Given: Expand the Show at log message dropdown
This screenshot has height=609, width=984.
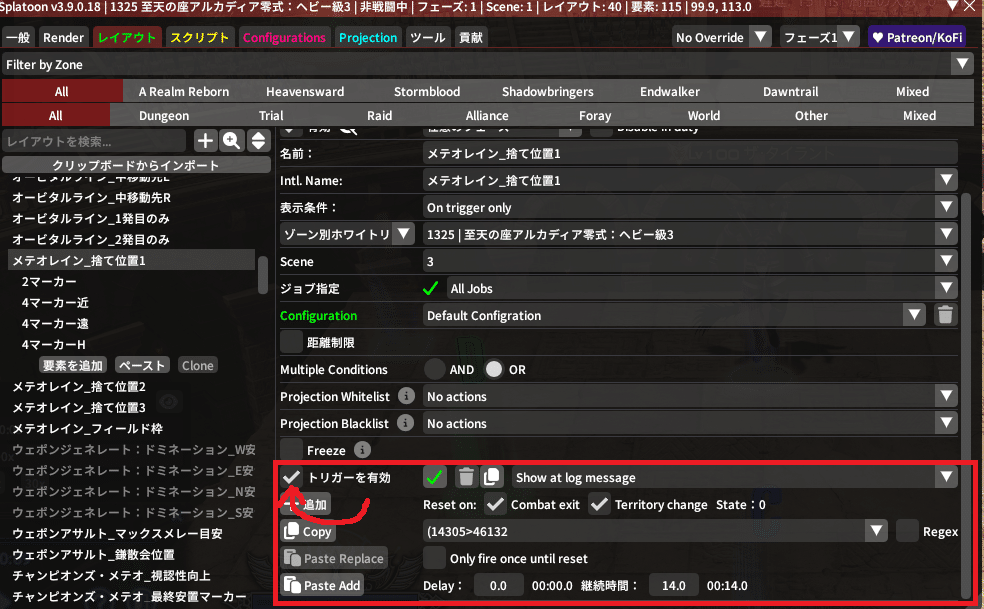Looking at the screenshot, I should [735, 477].
